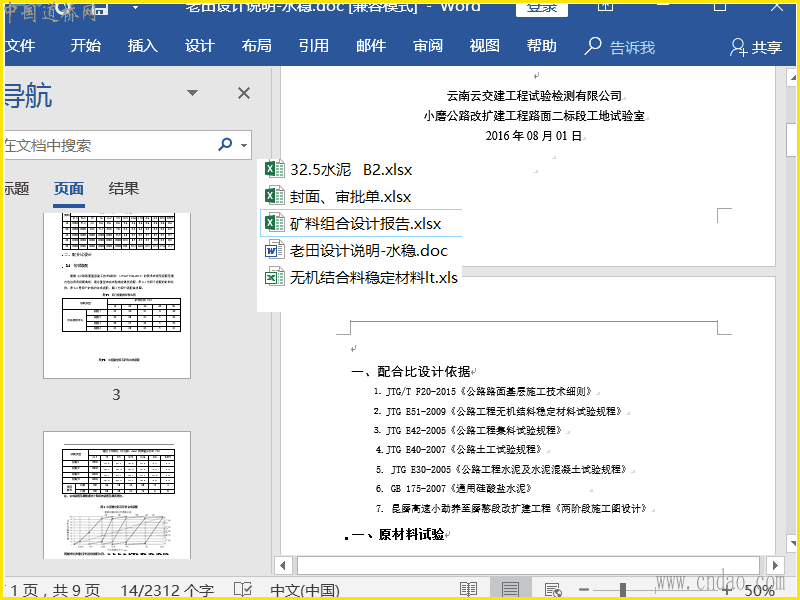800x600 pixels.
Task: Select the 页面 navigation tab
Action: 69,189
